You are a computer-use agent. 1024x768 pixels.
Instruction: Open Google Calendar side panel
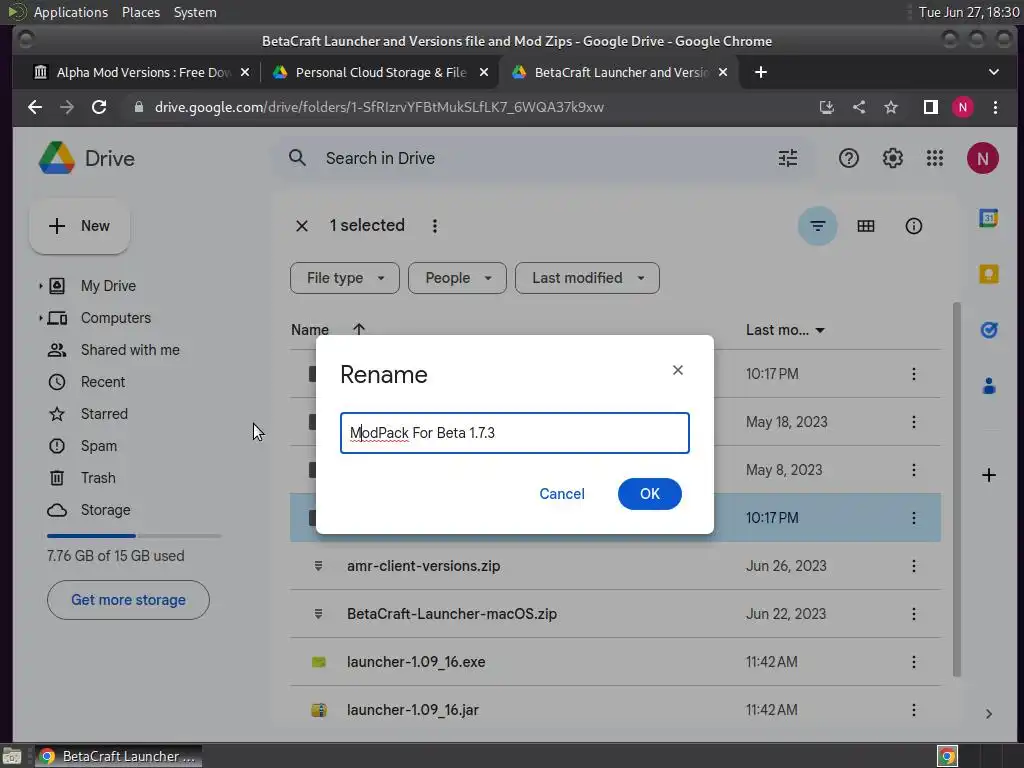pos(988,218)
